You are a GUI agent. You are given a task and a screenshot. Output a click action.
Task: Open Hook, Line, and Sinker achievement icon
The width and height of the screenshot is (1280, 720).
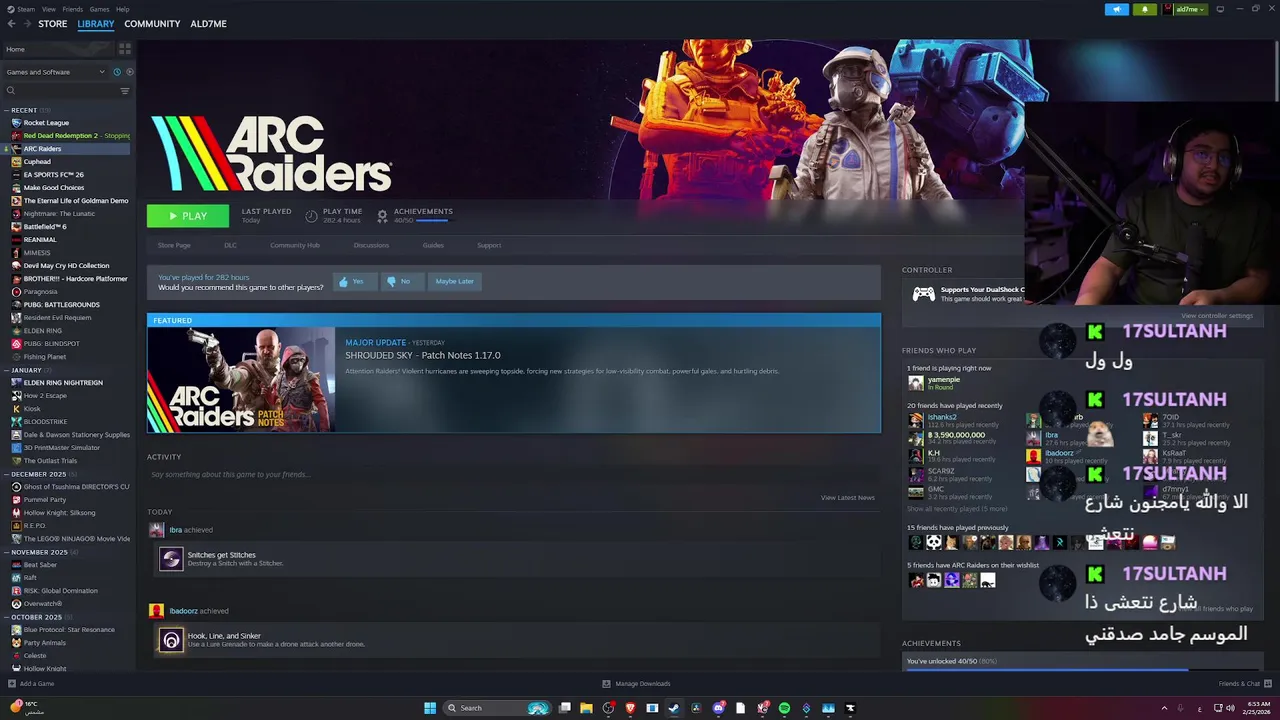click(x=171, y=640)
